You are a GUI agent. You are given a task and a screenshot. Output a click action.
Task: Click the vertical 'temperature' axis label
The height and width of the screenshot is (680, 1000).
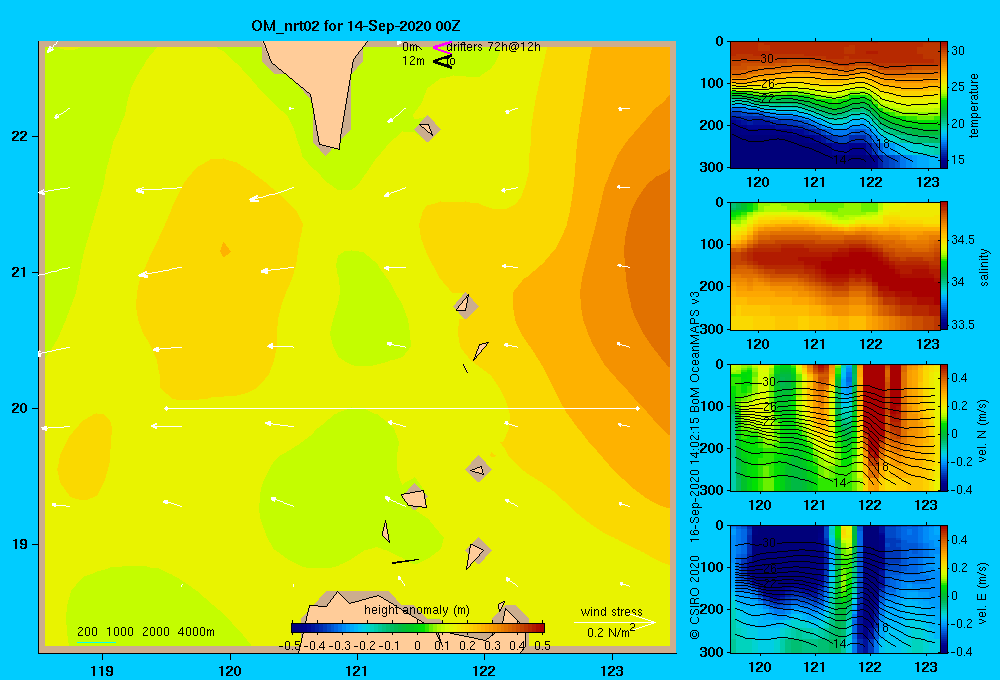(974, 105)
